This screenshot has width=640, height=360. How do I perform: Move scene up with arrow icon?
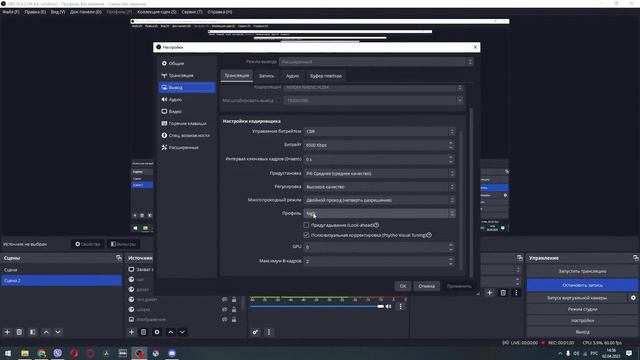tap(46, 332)
